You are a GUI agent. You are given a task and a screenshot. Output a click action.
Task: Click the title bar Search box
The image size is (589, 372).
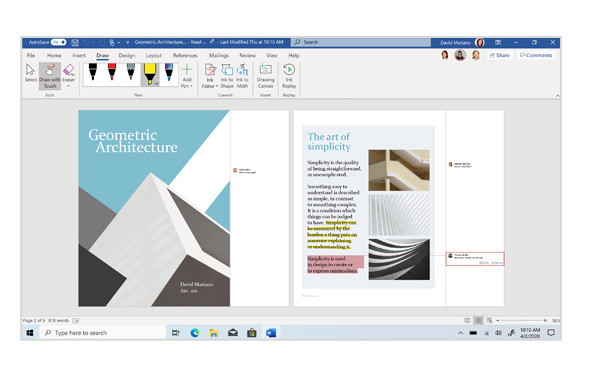pyautogui.click(x=361, y=42)
